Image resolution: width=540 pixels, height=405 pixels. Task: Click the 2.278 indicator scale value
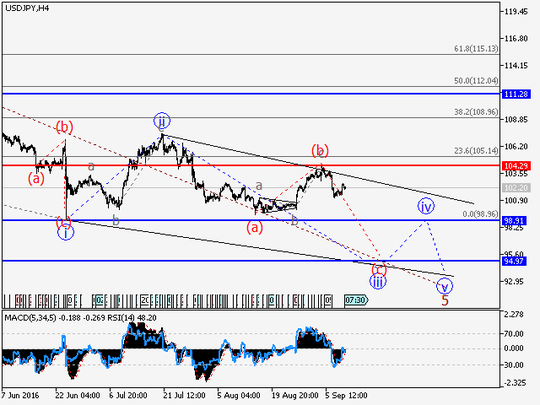513,314
